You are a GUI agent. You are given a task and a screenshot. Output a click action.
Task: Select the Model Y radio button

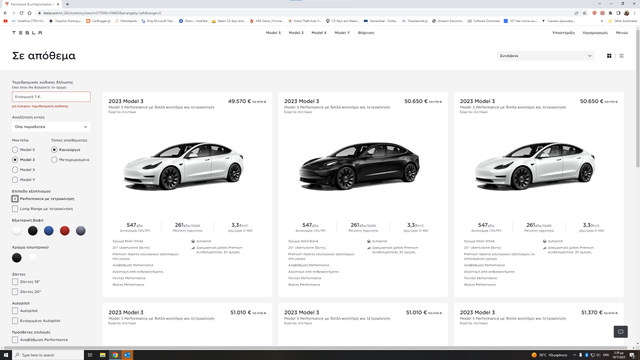(15, 180)
